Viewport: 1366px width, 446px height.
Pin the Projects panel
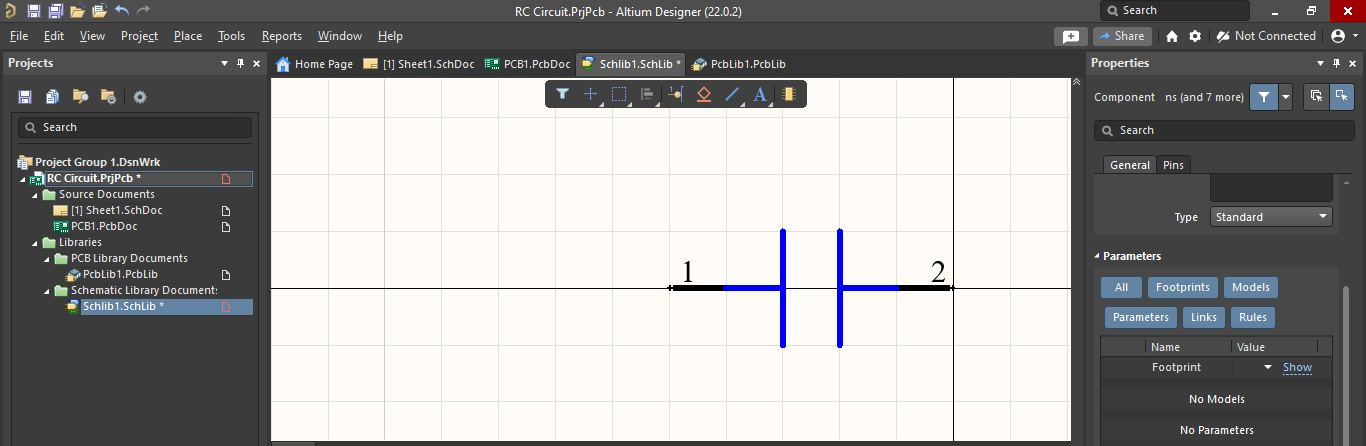[240, 63]
